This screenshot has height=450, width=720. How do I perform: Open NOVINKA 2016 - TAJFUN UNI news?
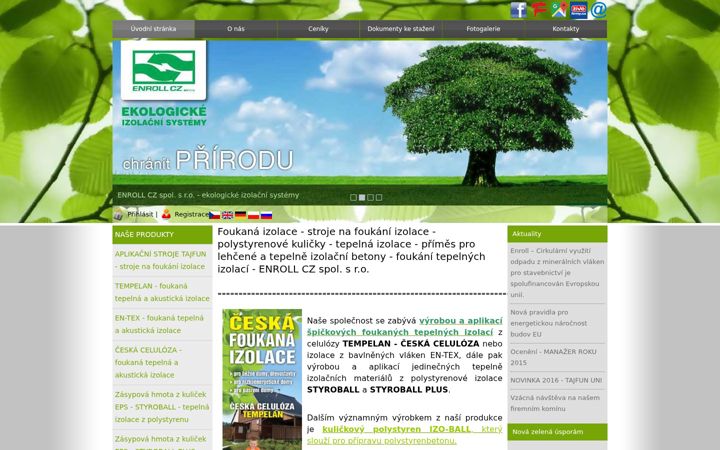(x=556, y=380)
